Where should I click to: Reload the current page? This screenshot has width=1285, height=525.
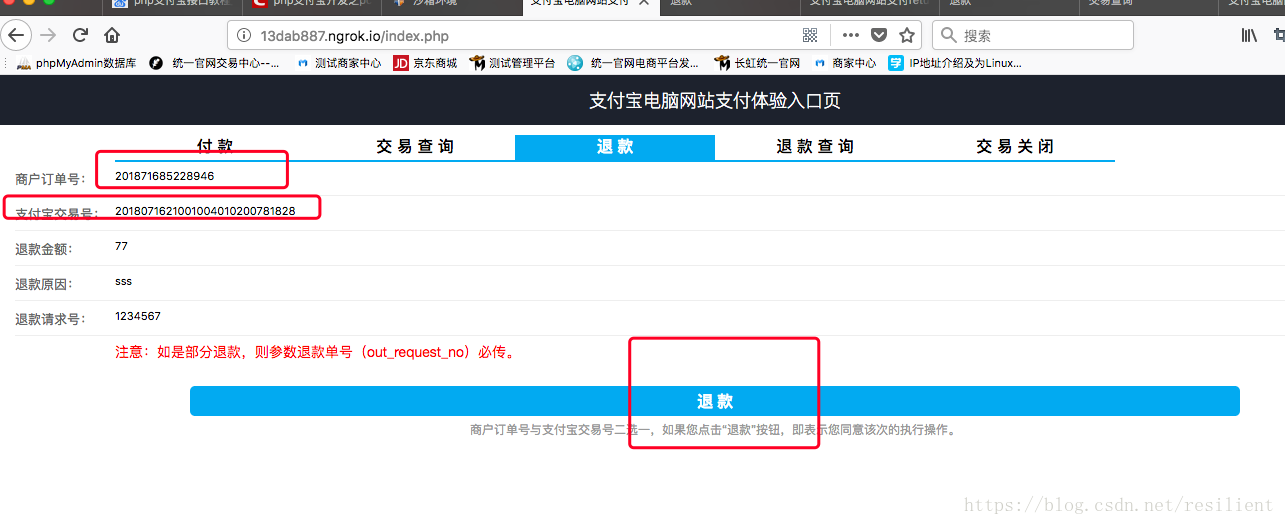(x=80, y=36)
